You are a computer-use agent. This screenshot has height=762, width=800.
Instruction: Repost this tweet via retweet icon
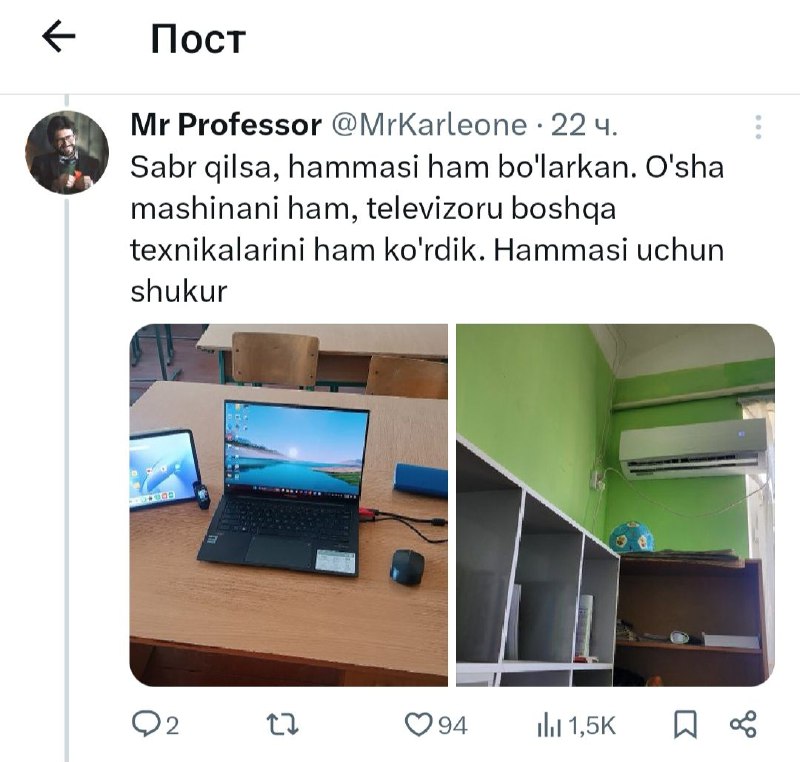(283, 724)
